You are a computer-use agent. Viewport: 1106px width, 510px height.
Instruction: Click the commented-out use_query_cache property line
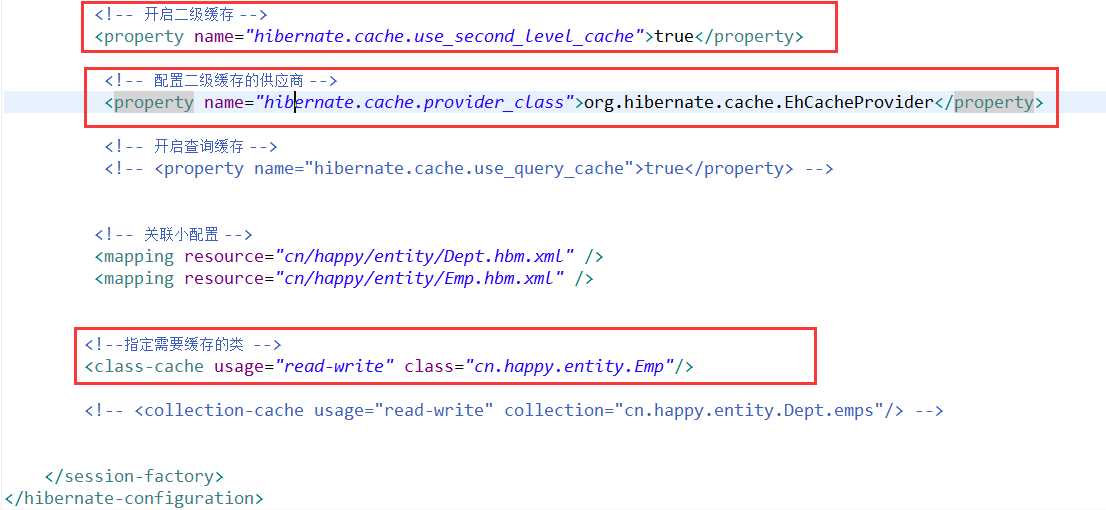click(468, 169)
